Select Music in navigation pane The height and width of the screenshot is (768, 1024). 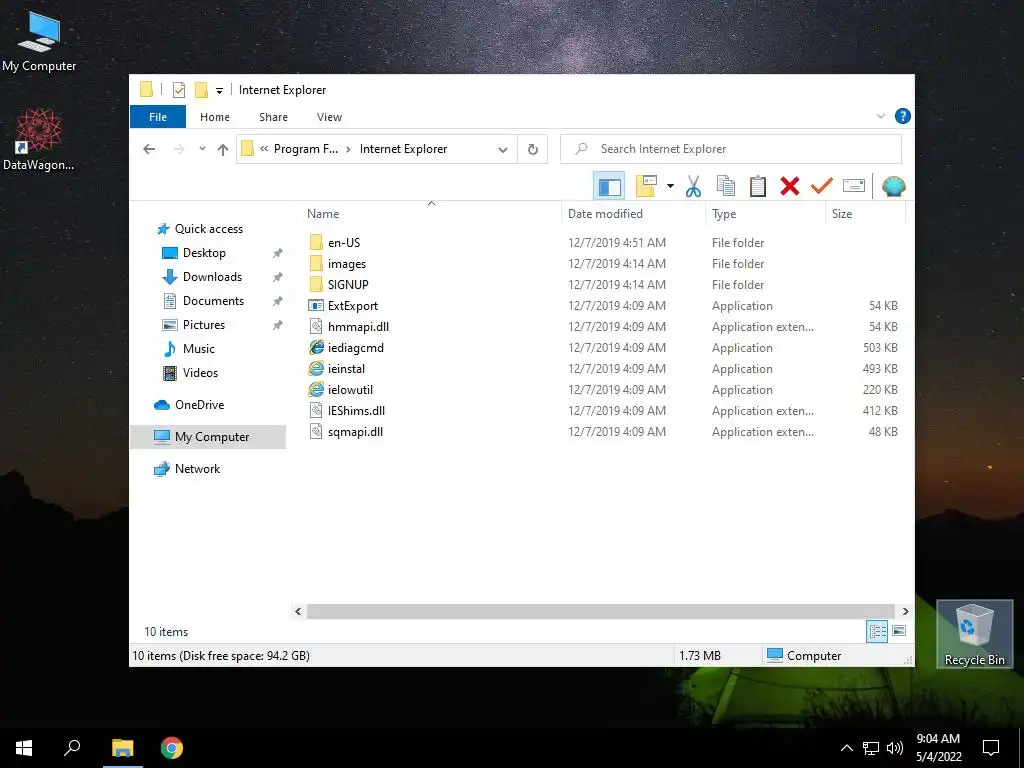pos(199,349)
